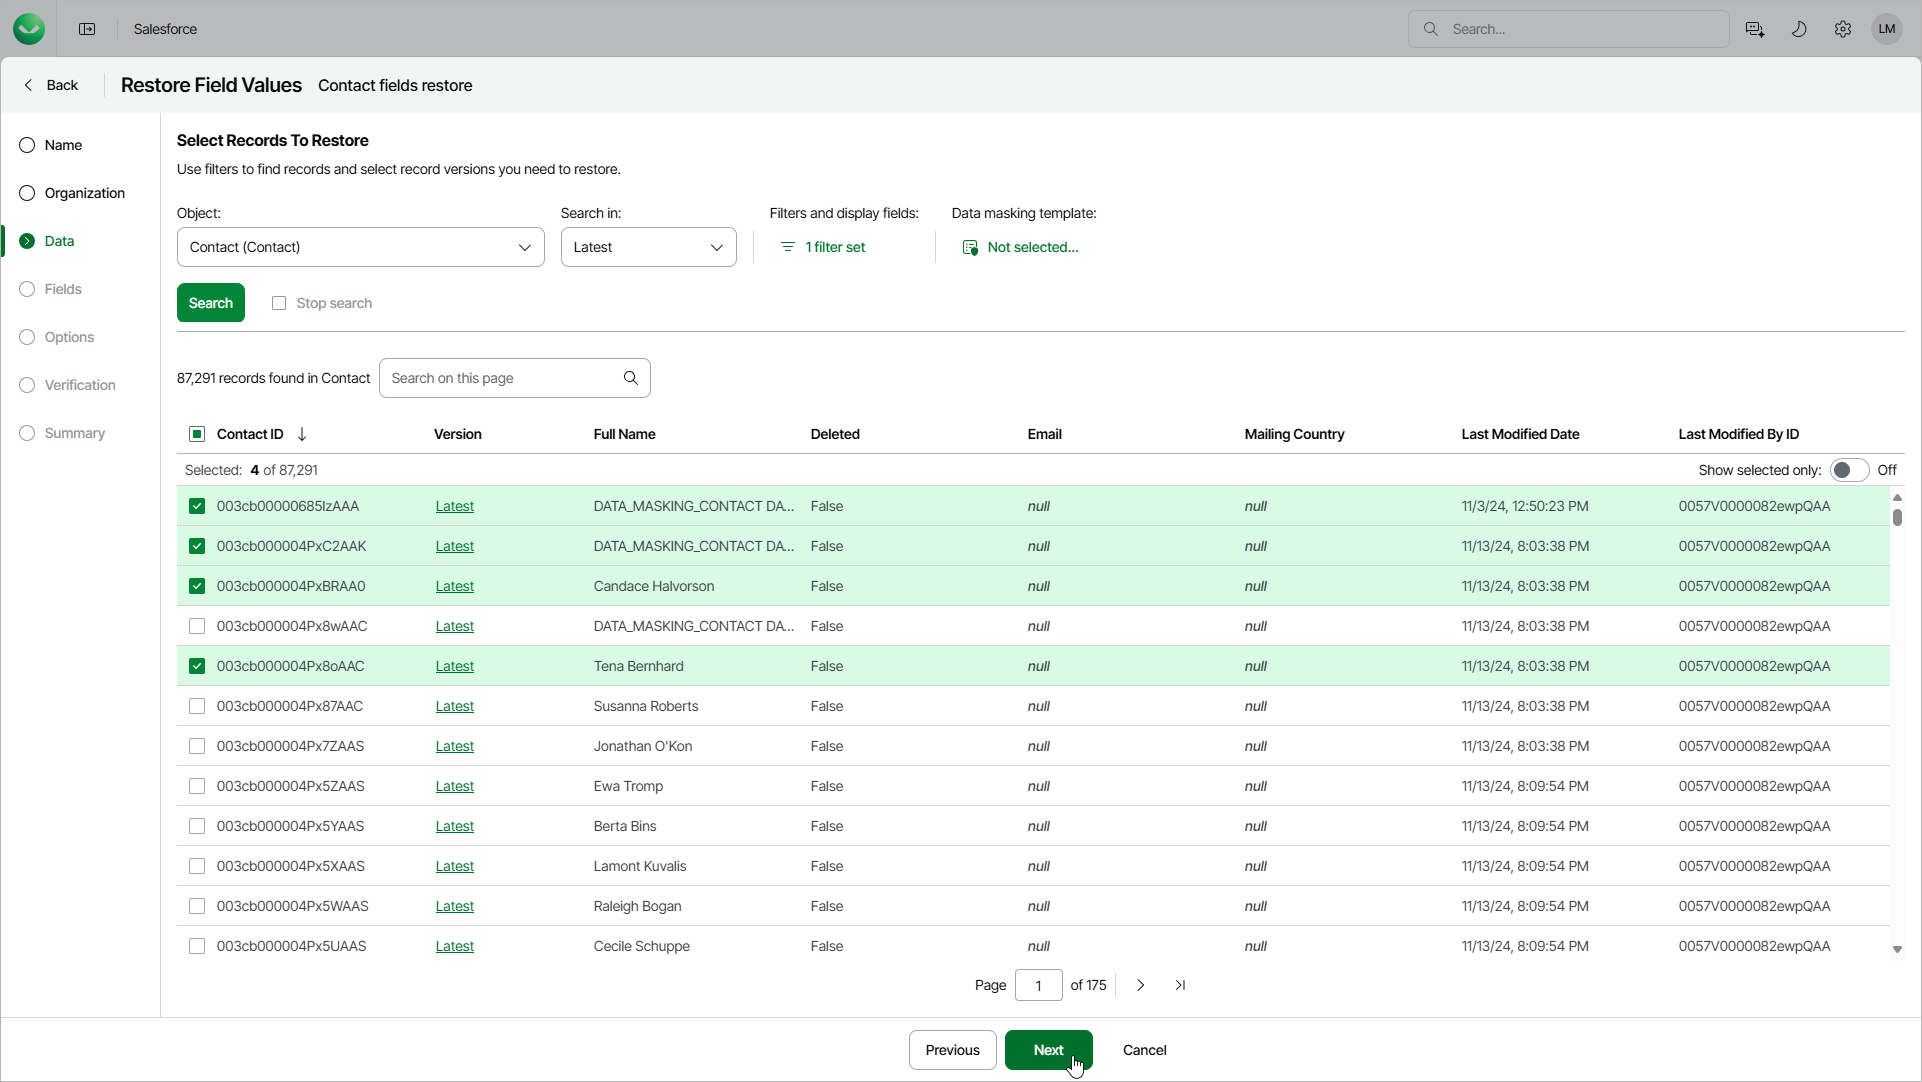
Task: Click the green app logo icon
Action: click(29, 29)
